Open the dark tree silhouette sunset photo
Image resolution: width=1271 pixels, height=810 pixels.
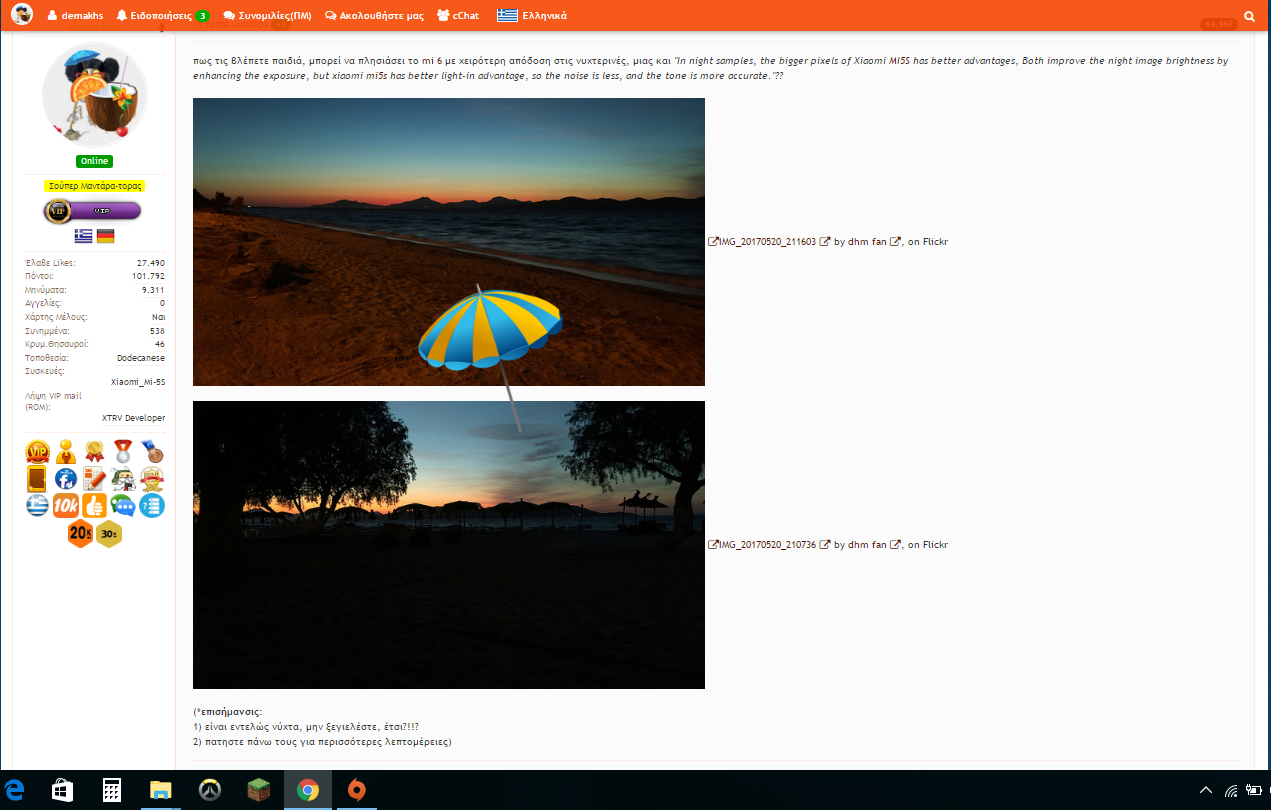[x=448, y=544]
